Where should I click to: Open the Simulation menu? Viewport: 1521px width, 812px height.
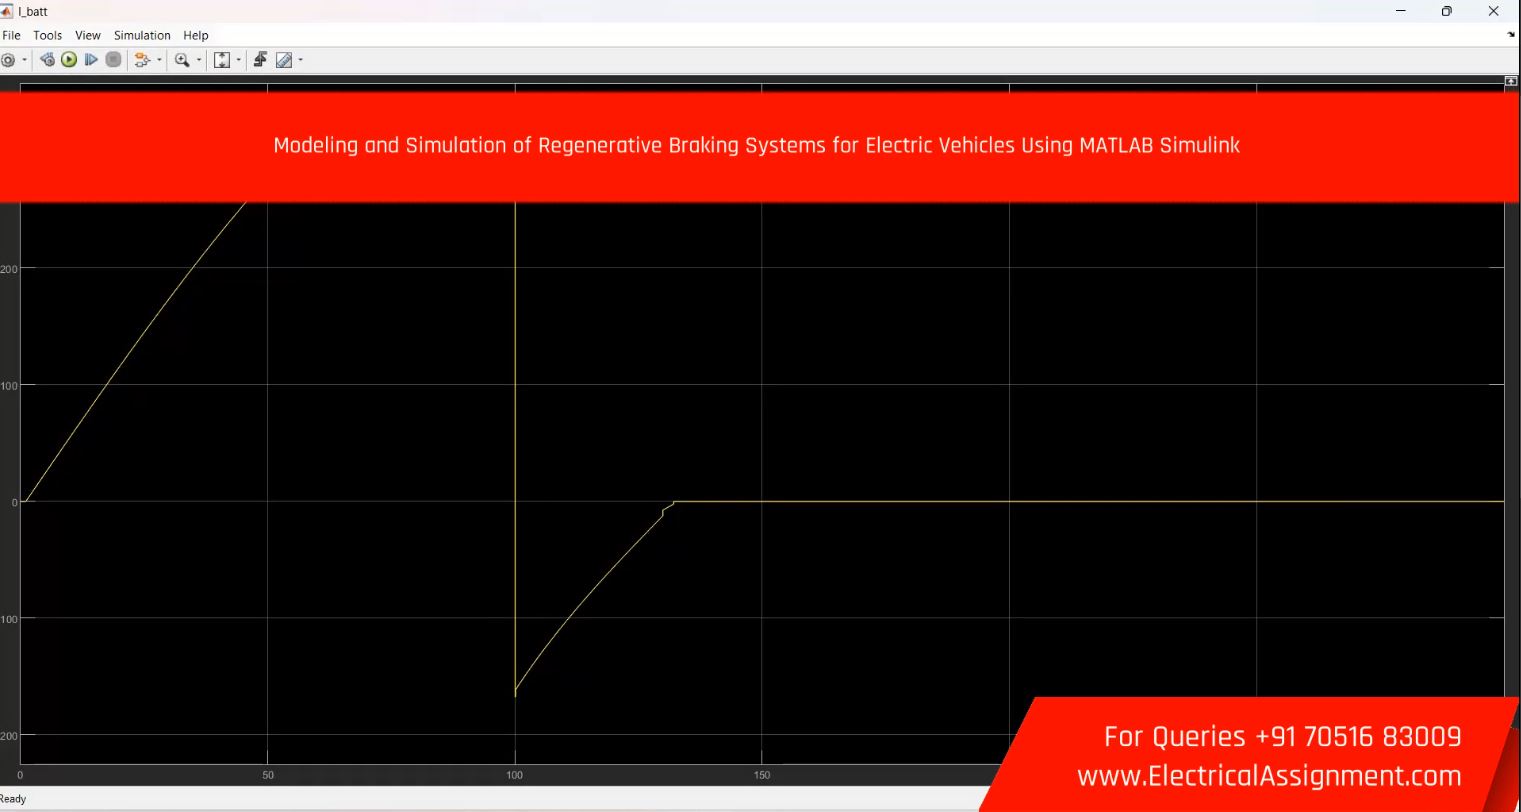tap(142, 35)
